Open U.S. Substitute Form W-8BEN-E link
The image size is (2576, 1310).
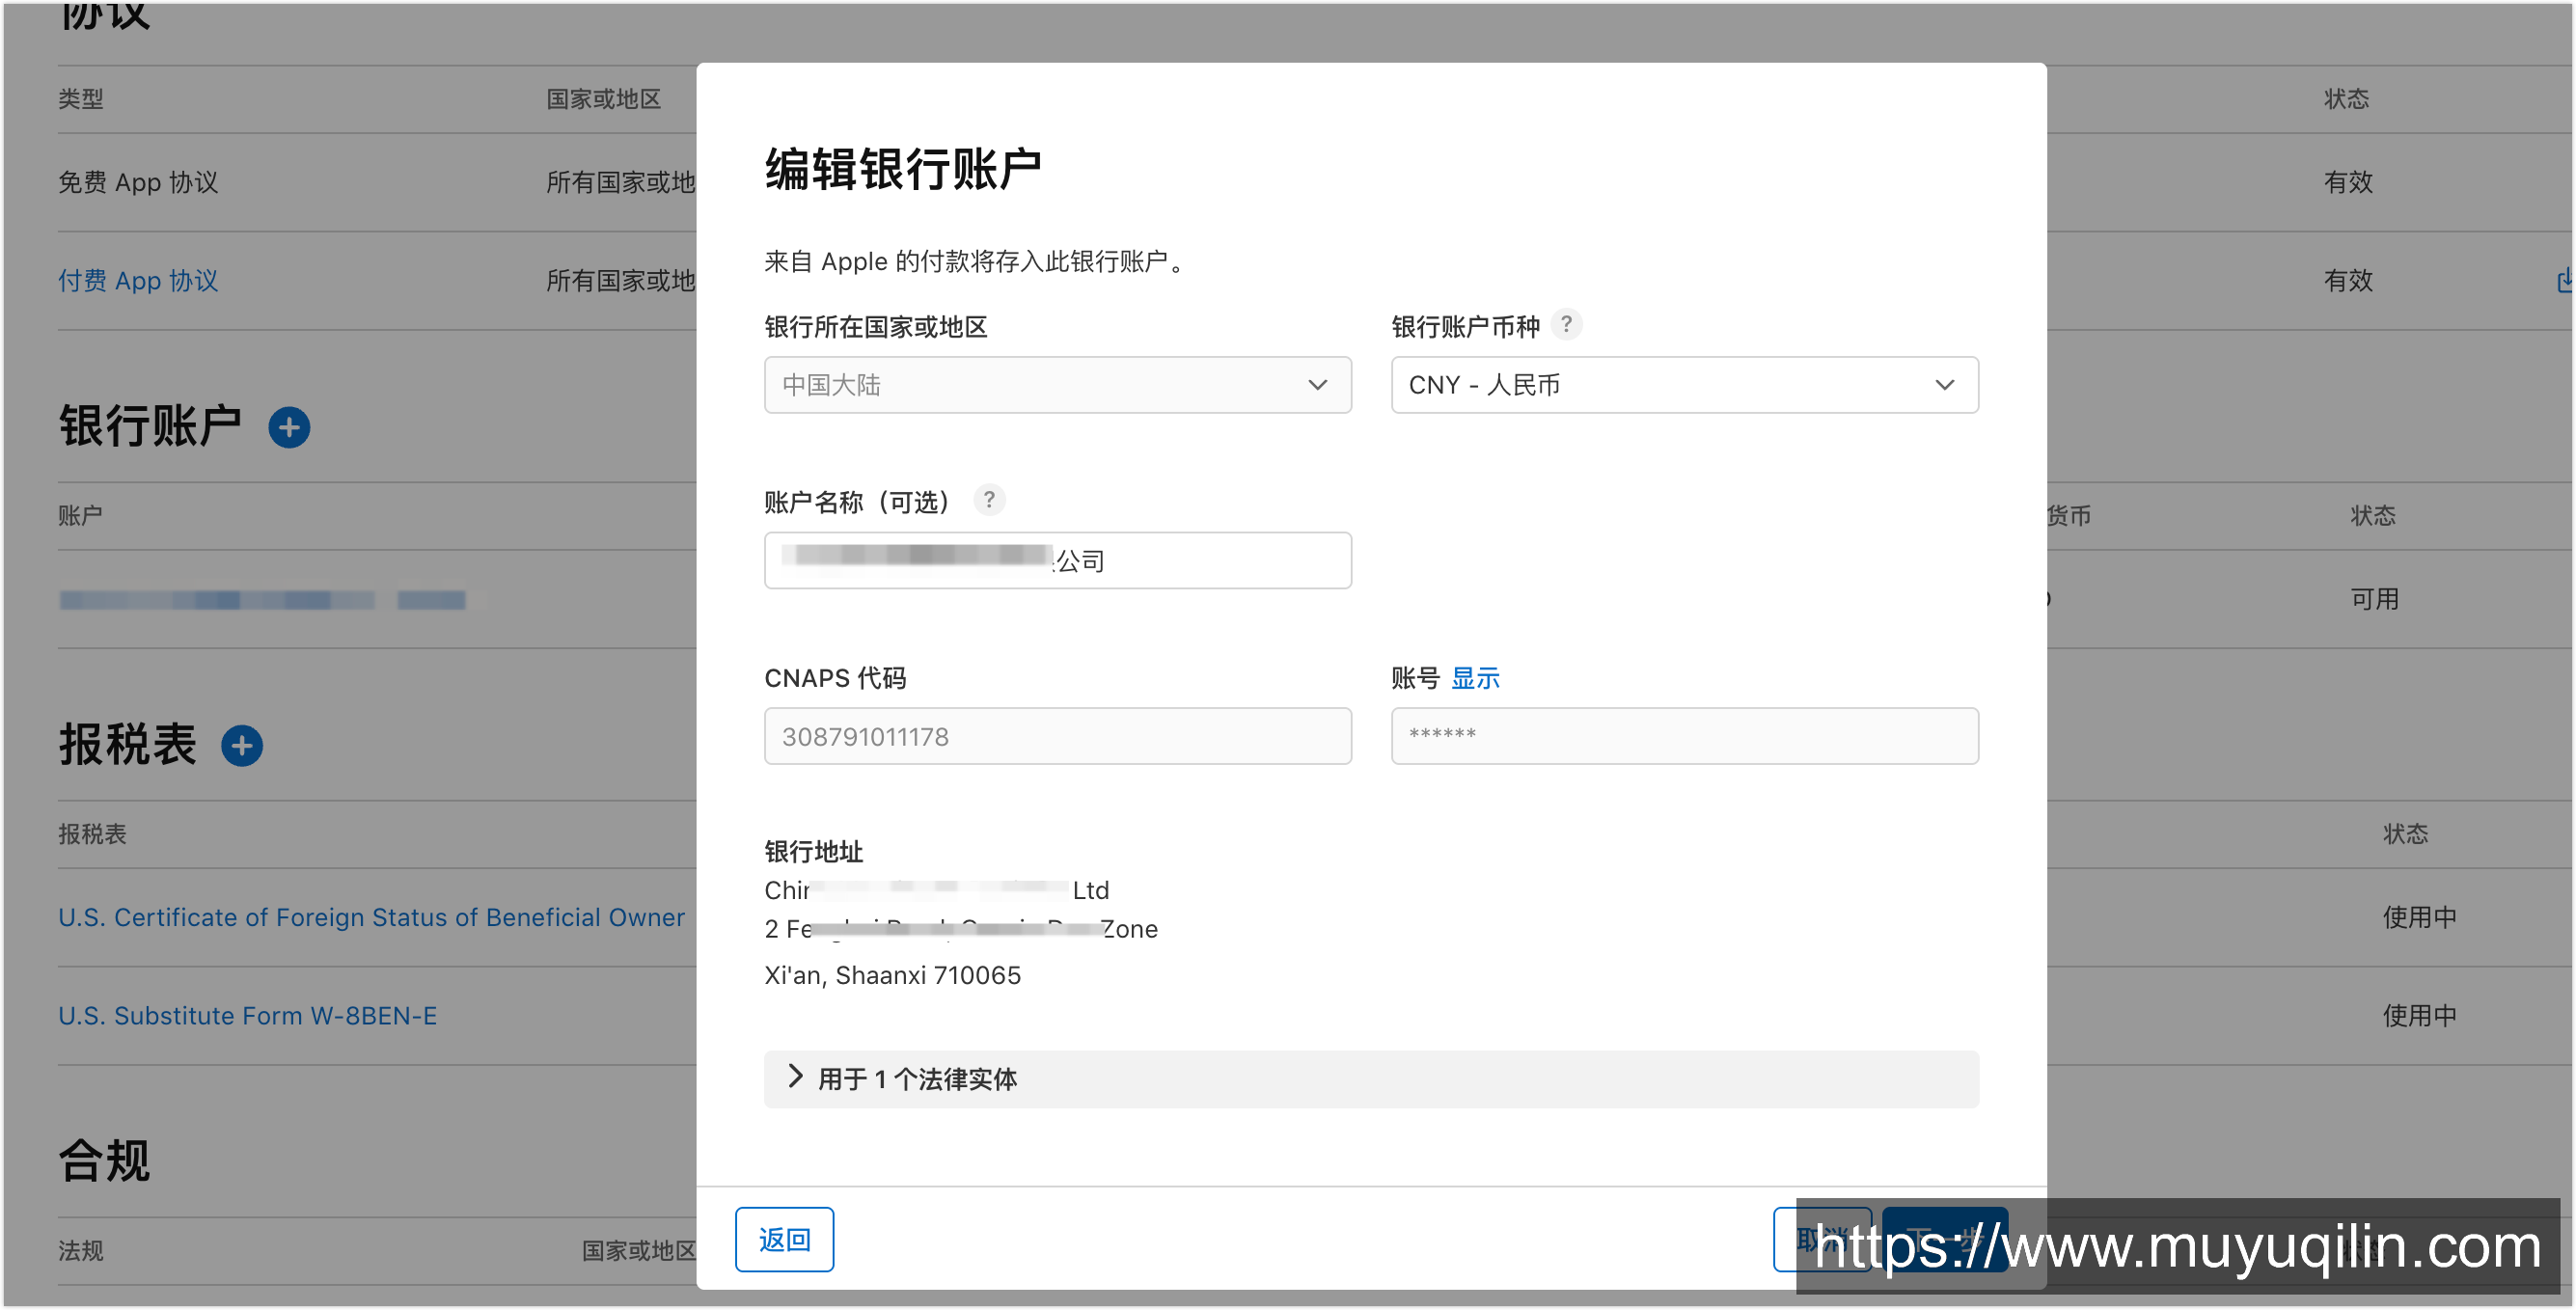click(247, 1016)
